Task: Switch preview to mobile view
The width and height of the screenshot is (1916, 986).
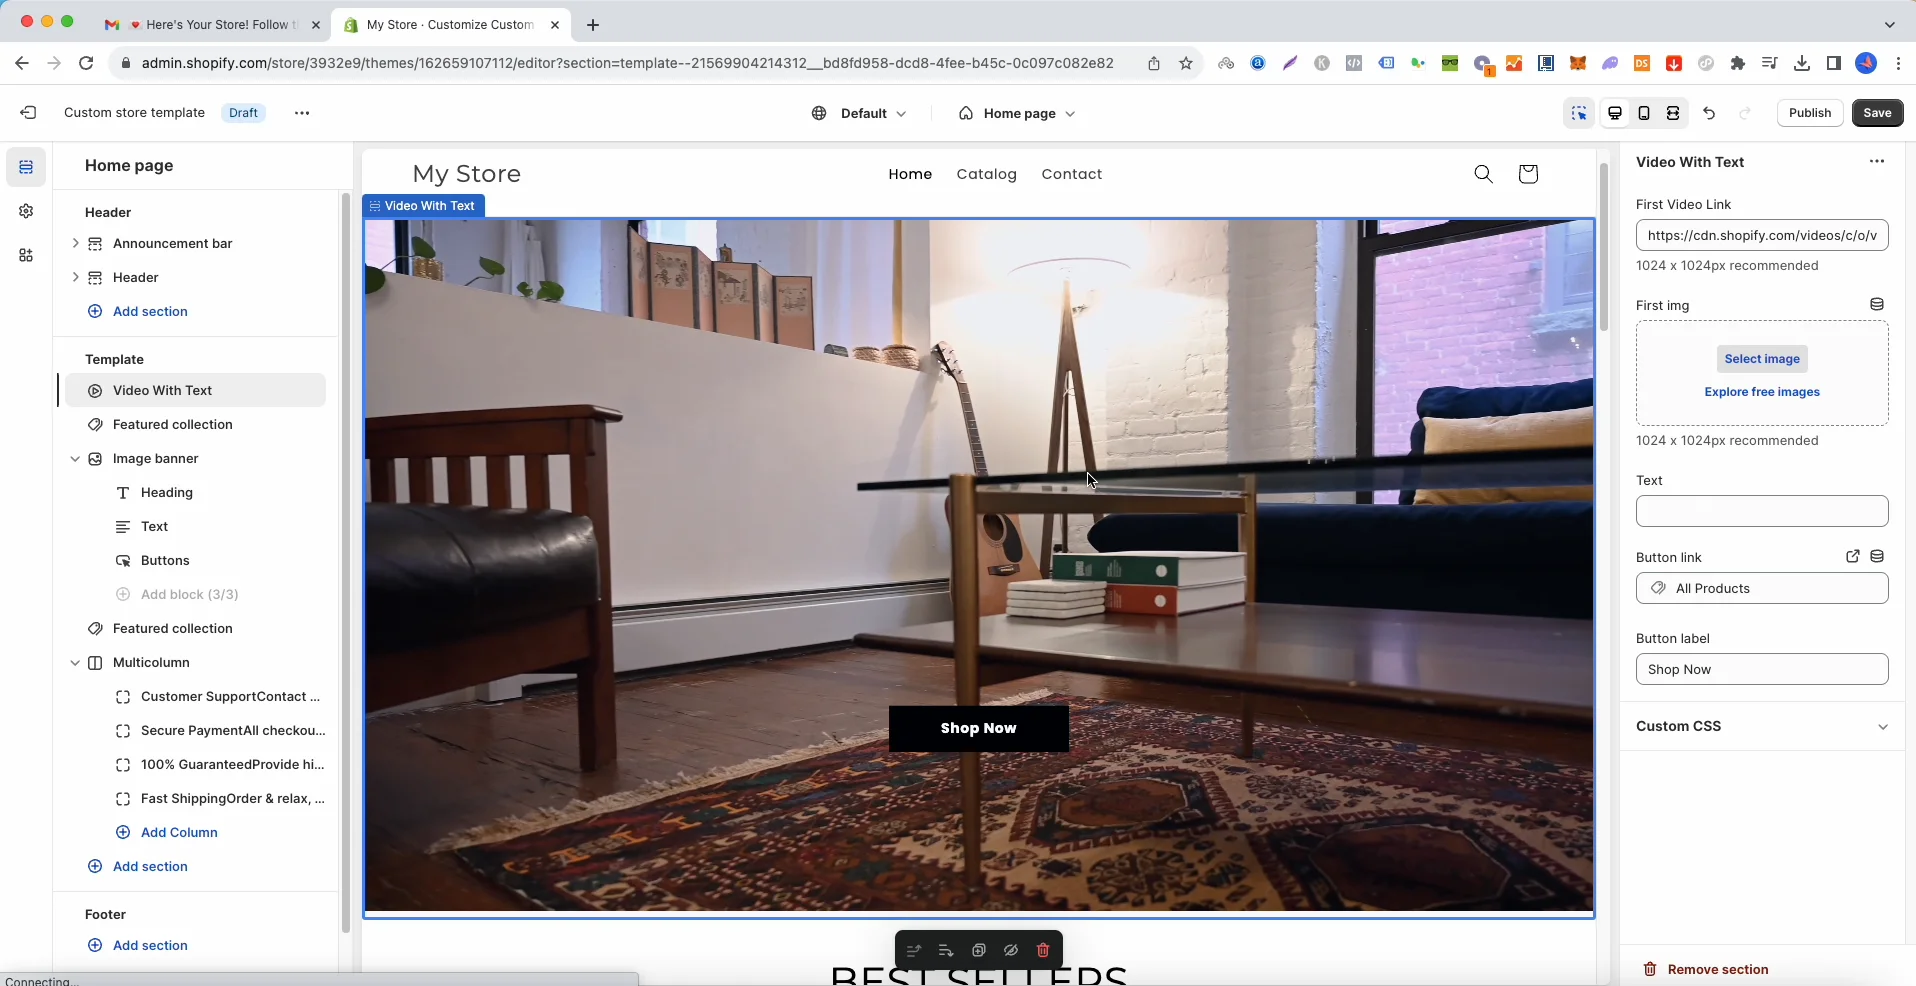Action: [1644, 113]
